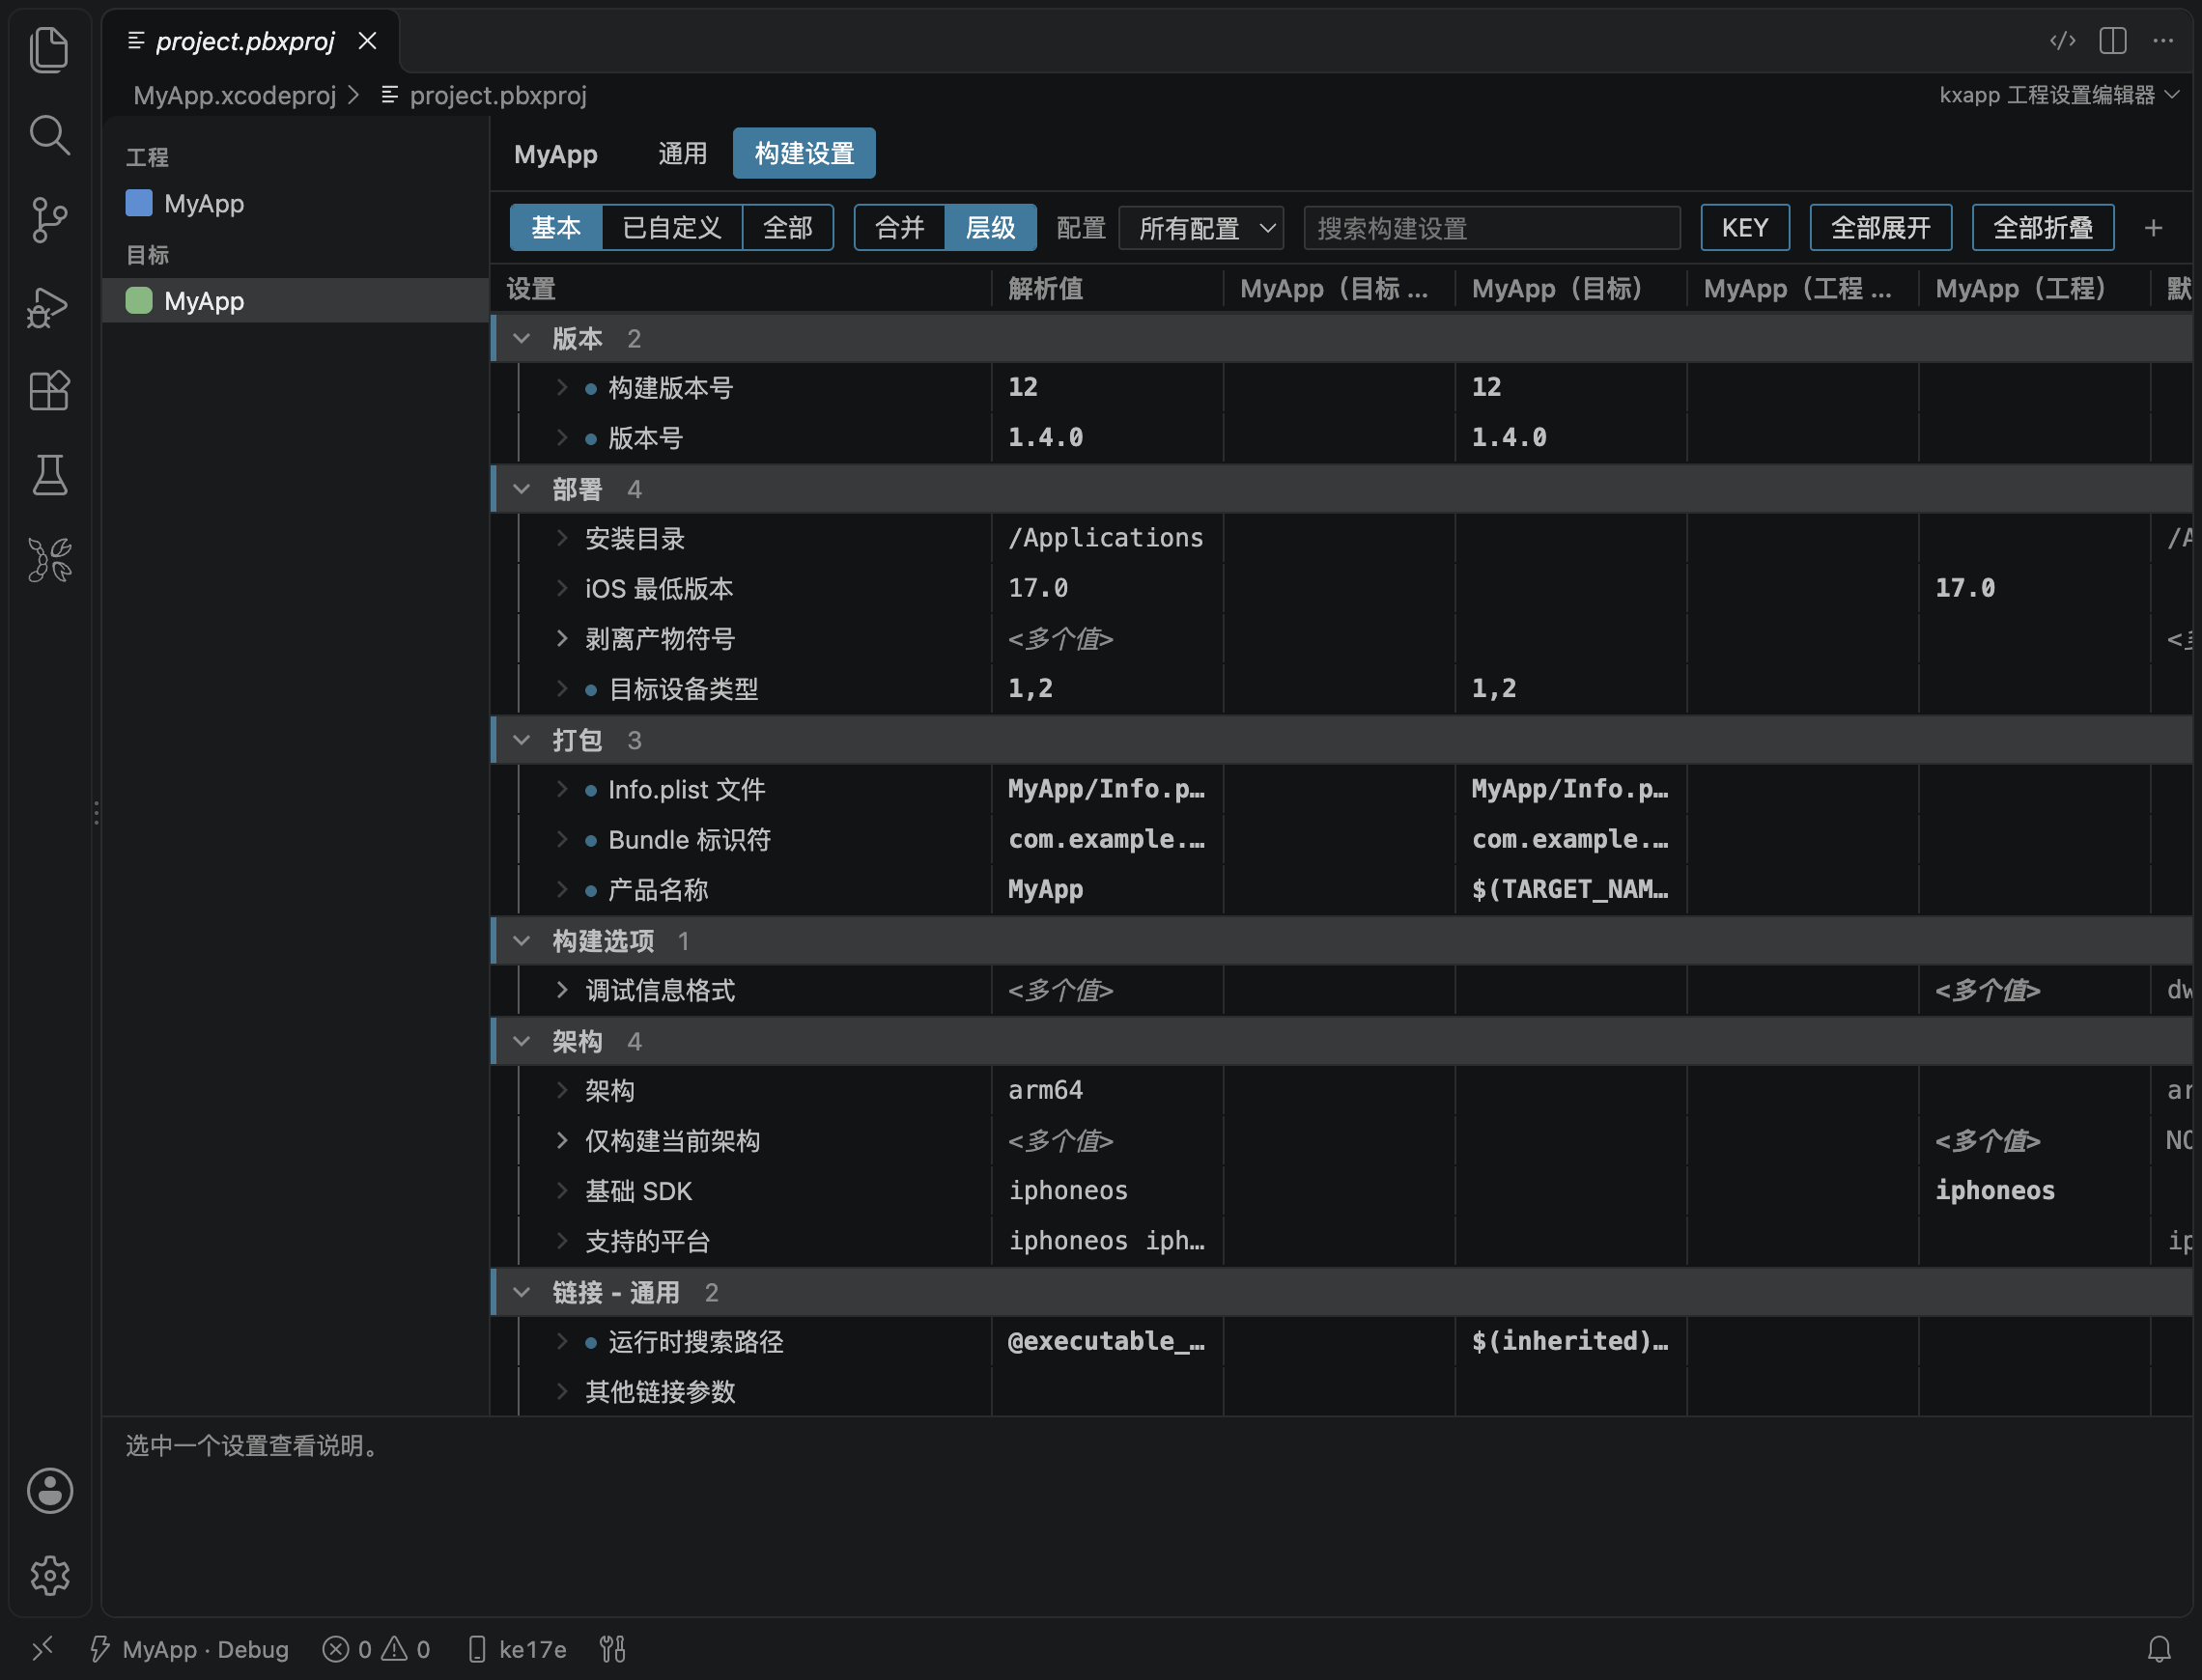Open the 所有配置 configuration dropdown
The height and width of the screenshot is (1680, 2202).
1201,228
